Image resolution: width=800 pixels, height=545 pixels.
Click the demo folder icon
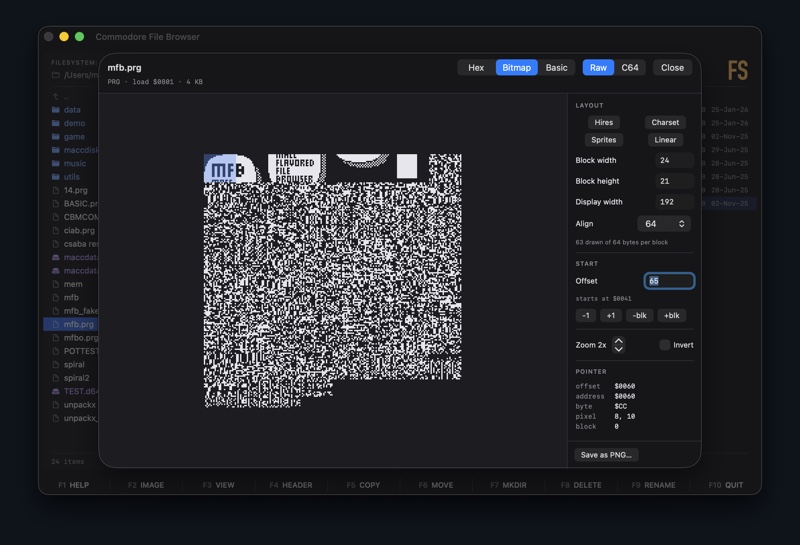coord(56,123)
